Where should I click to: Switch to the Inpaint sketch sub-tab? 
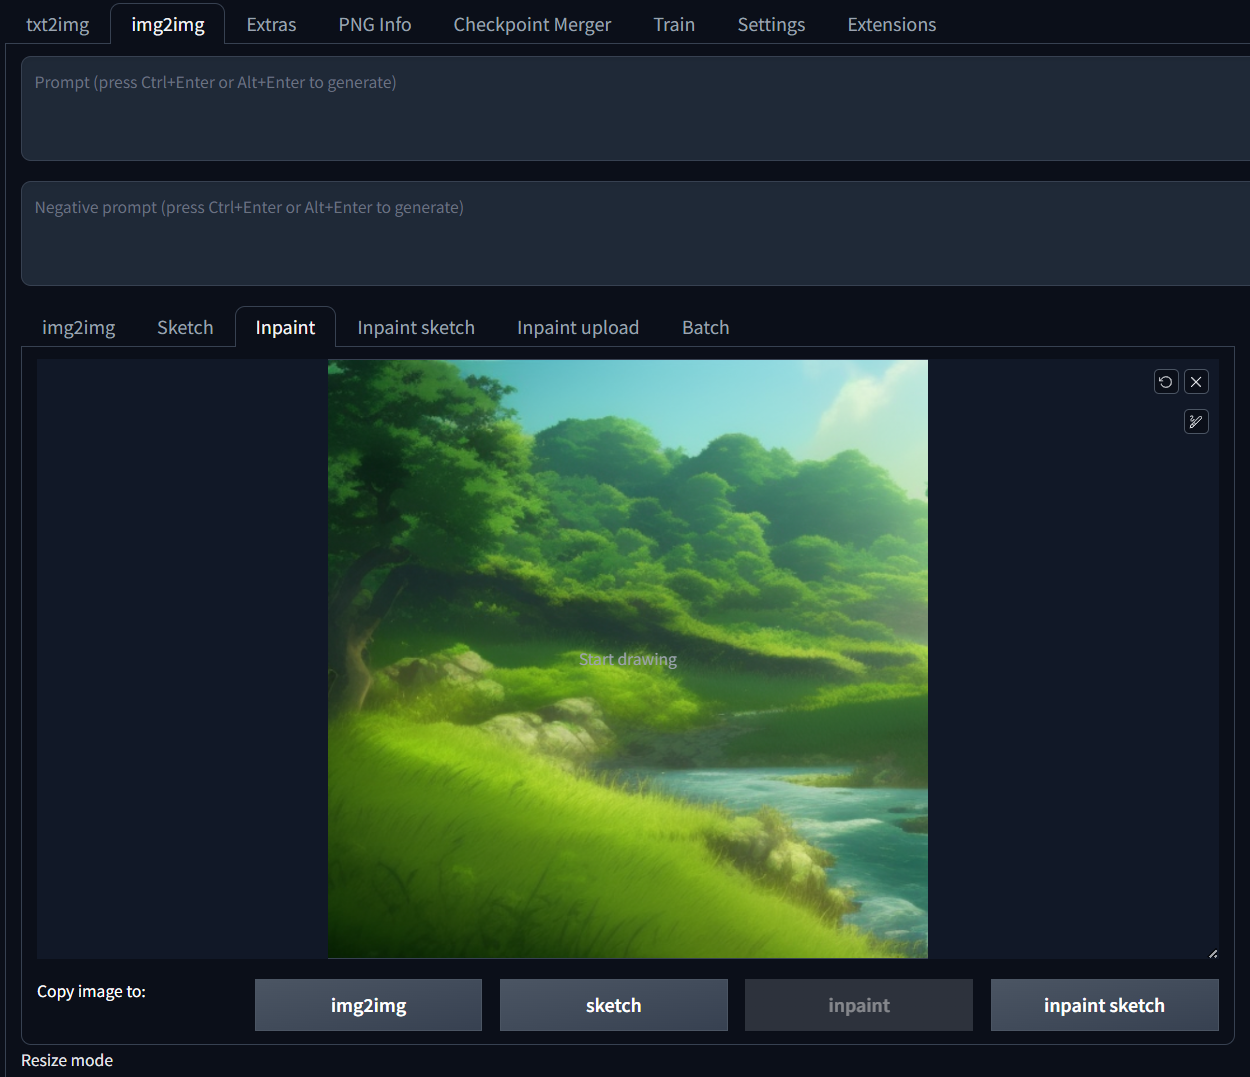pyautogui.click(x=416, y=328)
